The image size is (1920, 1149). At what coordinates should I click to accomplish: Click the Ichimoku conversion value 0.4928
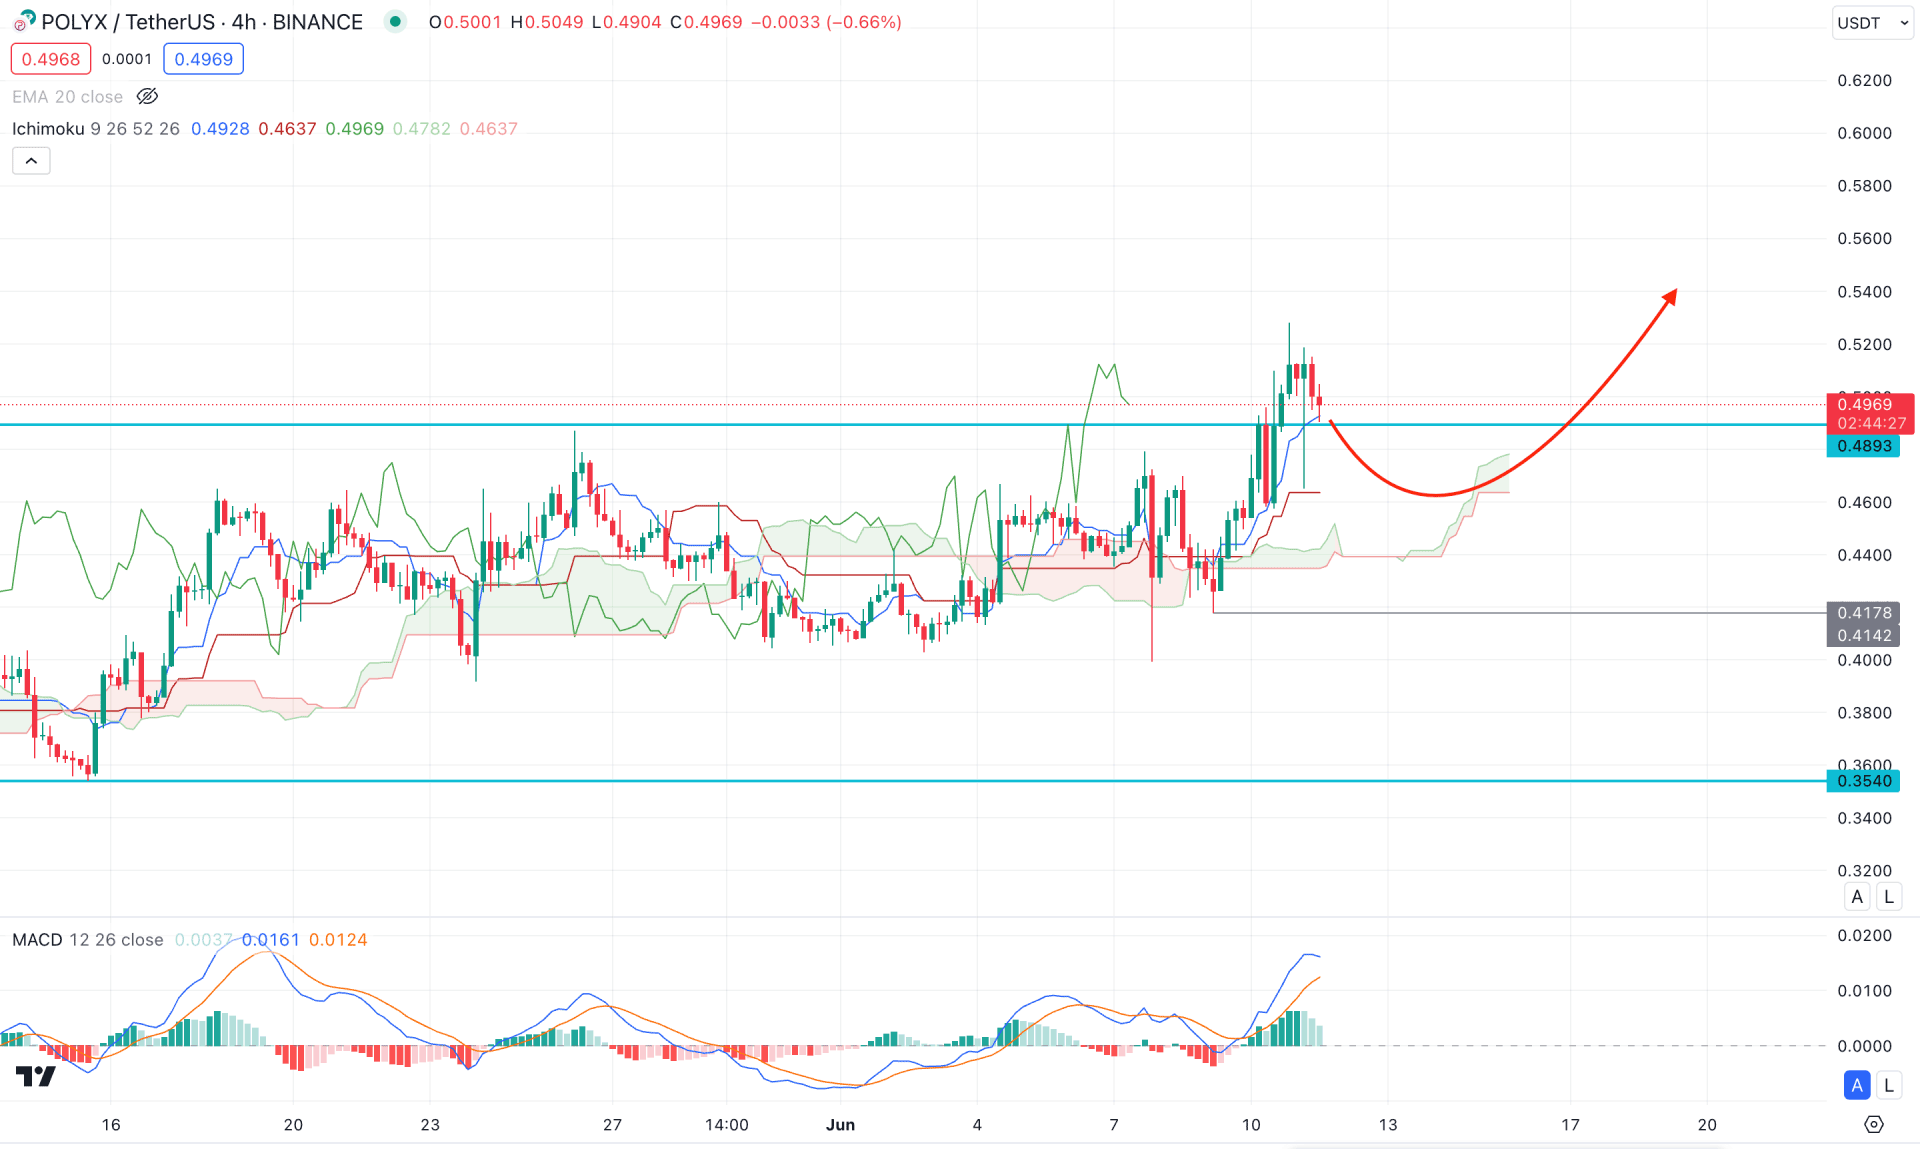[x=220, y=129]
